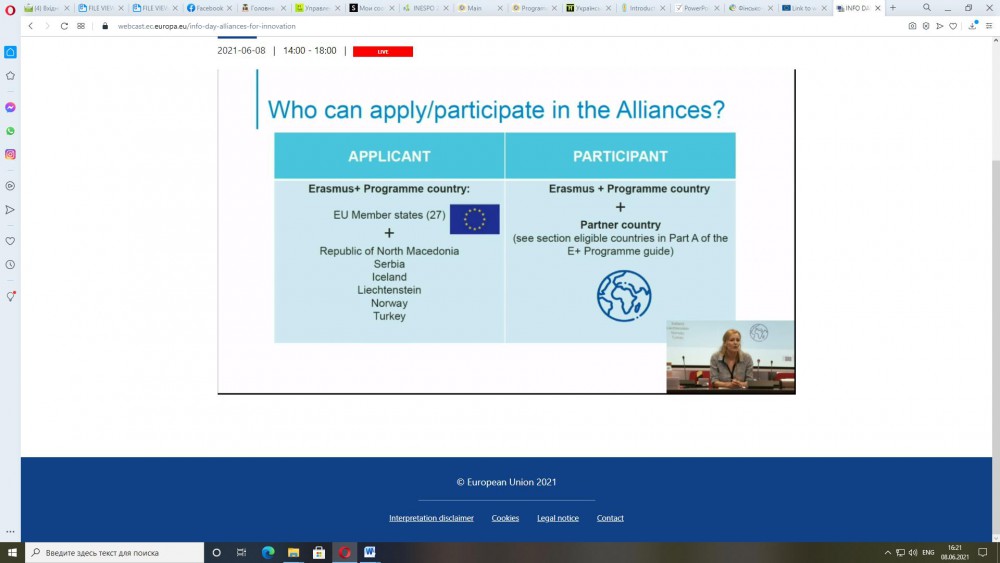Screen dimensions: 1000x563
Task: Click the Windows taskbar search box
Action: pos(115,553)
